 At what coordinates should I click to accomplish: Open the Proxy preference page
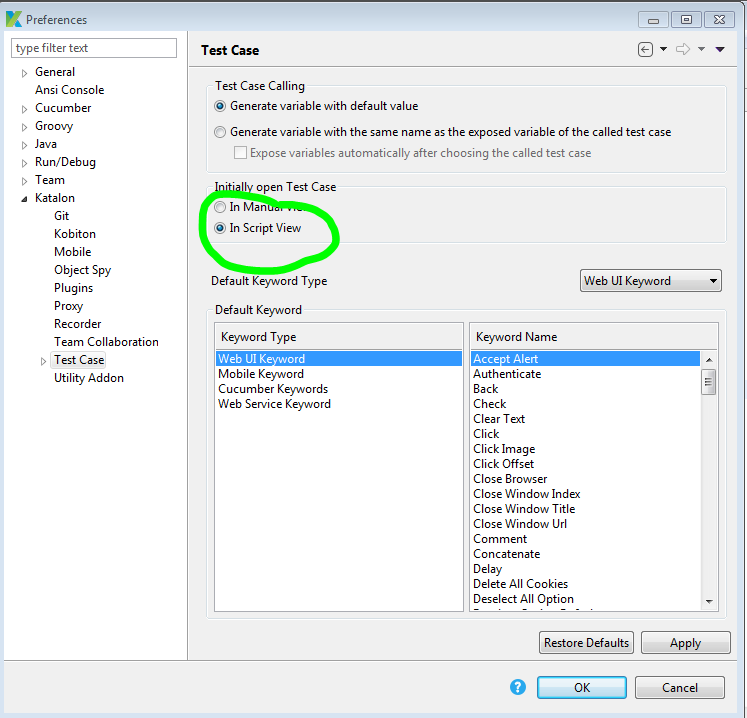coord(69,306)
